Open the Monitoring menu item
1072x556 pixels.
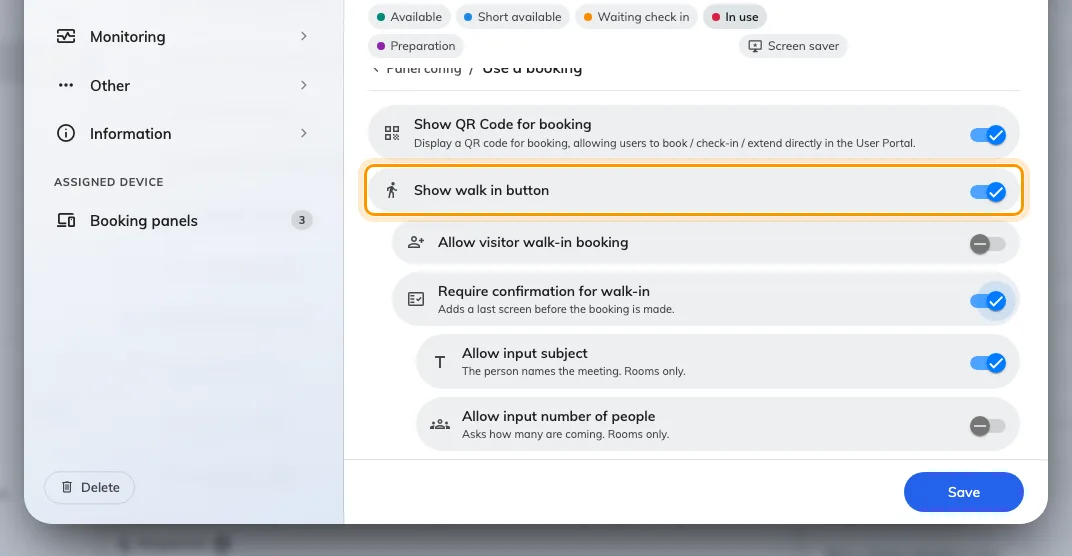point(183,36)
